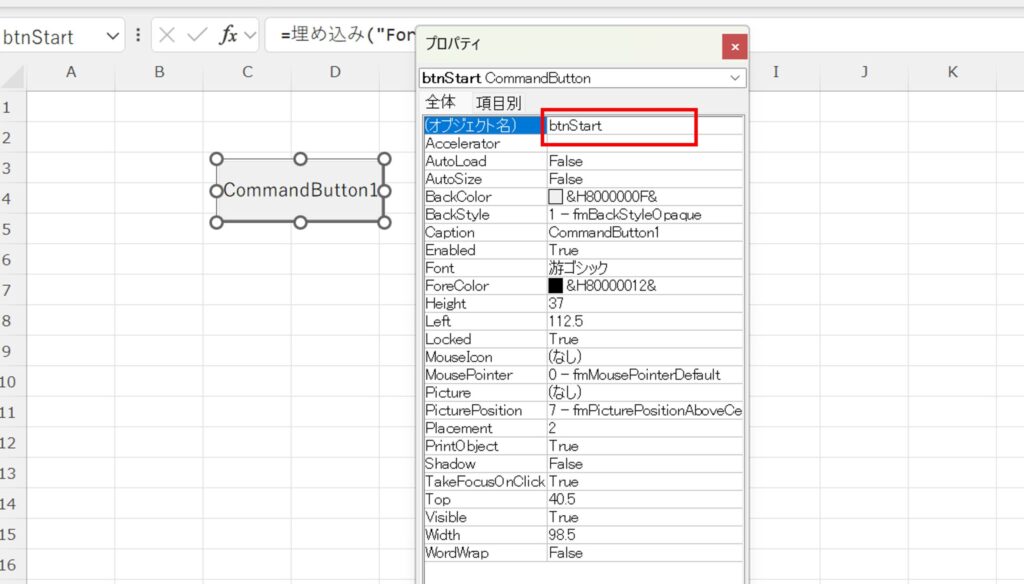Select column B header
The height and width of the screenshot is (584, 1024).
[159, 72]
